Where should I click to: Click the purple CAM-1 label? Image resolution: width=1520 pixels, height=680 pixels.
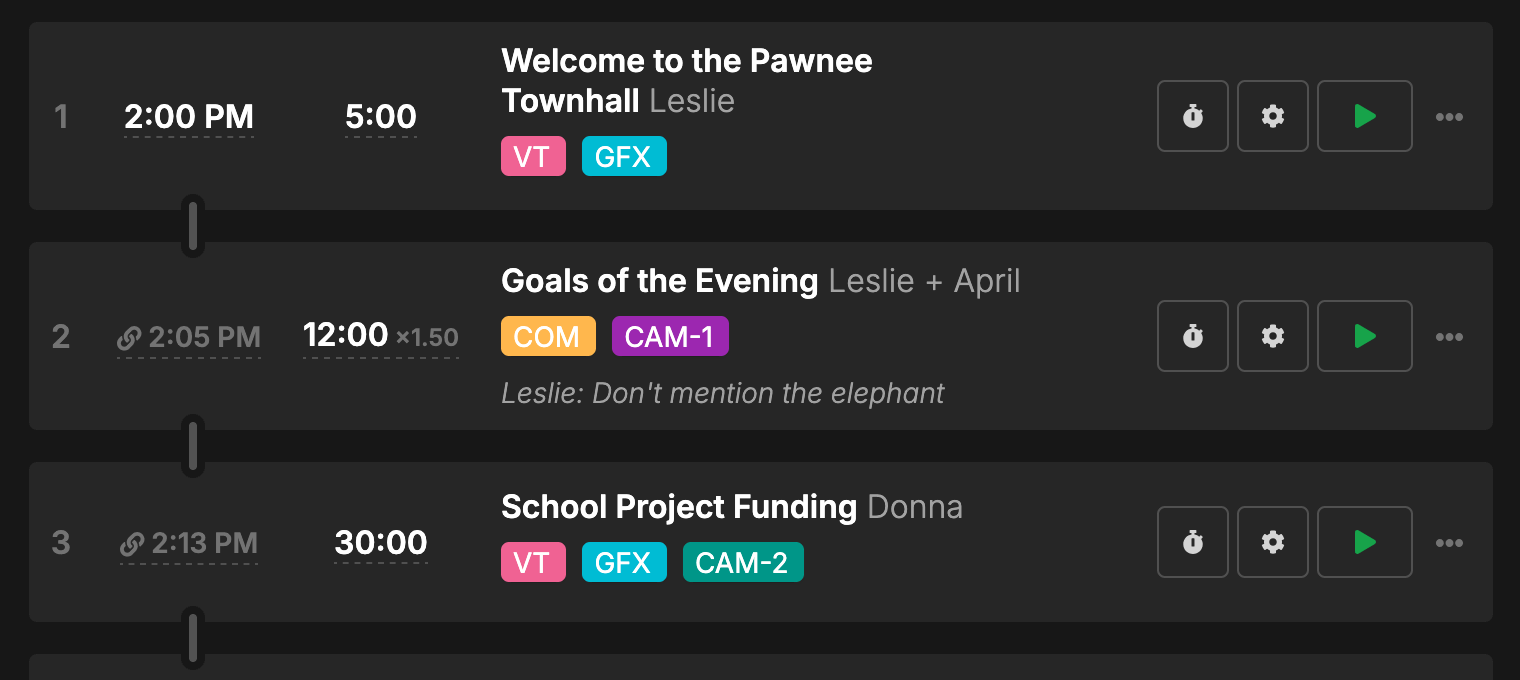click(x=670, y=337)
